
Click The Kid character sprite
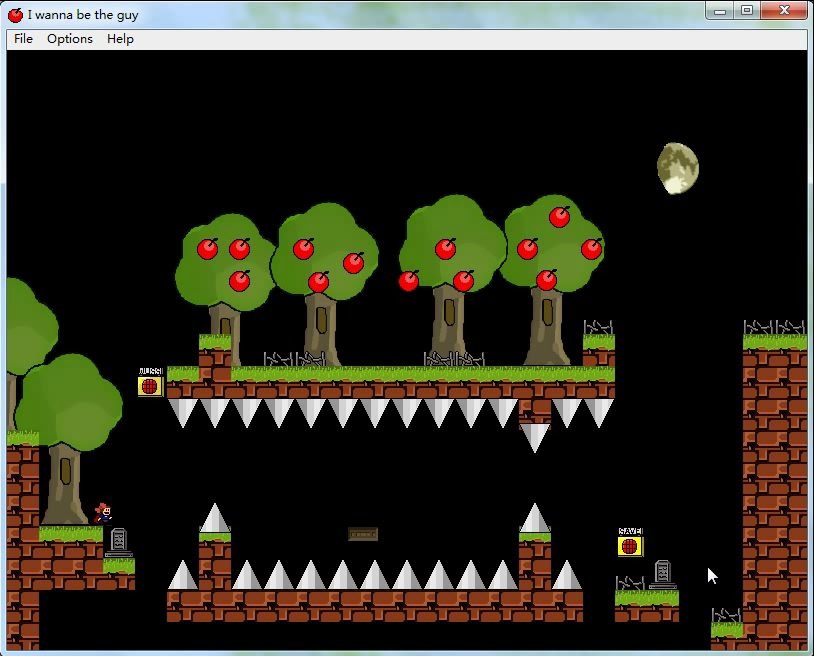pyautogui.click(x=103, y=513)
